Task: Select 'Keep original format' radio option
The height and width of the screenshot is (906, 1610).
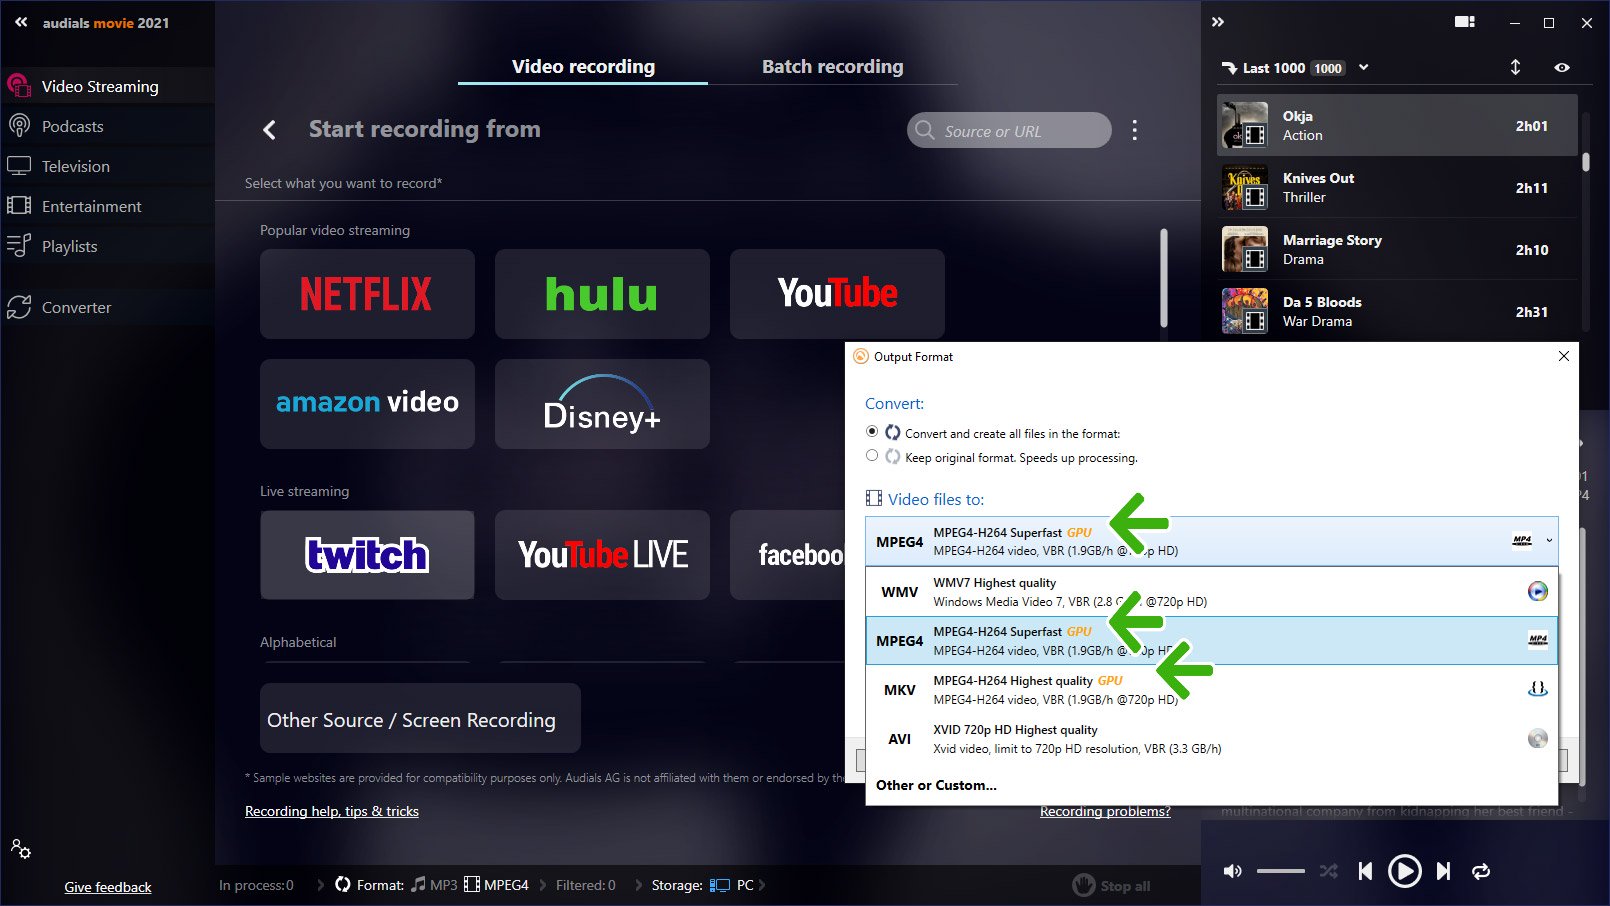Action: (x=872, y=456)
